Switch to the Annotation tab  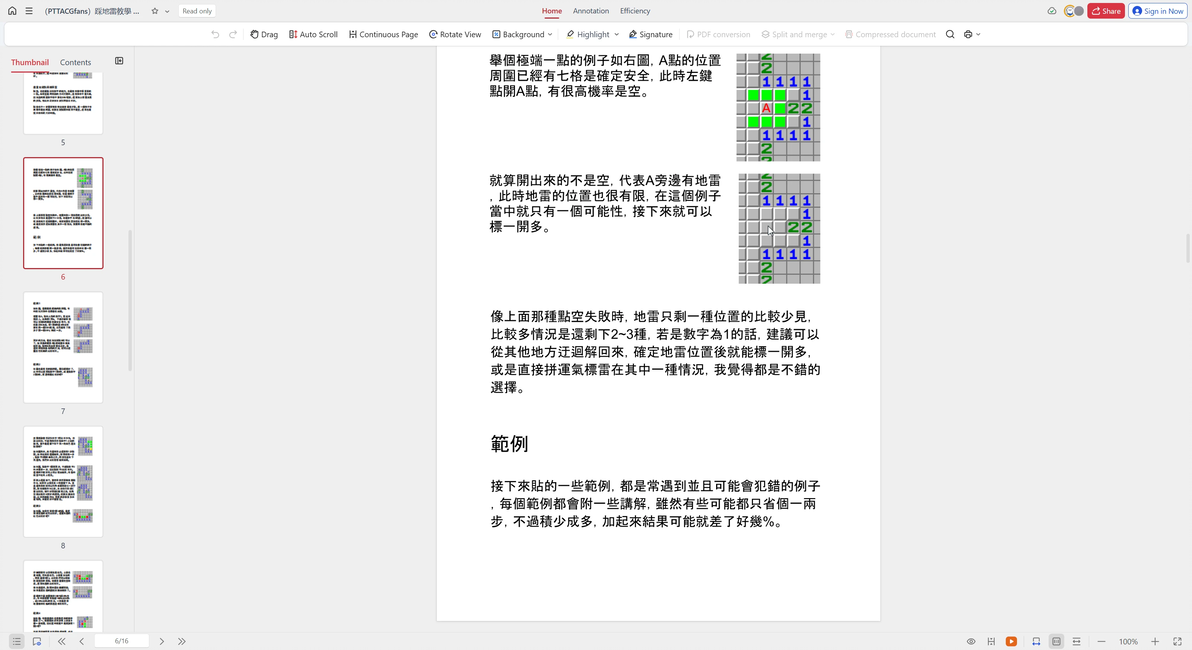(591, 11)
